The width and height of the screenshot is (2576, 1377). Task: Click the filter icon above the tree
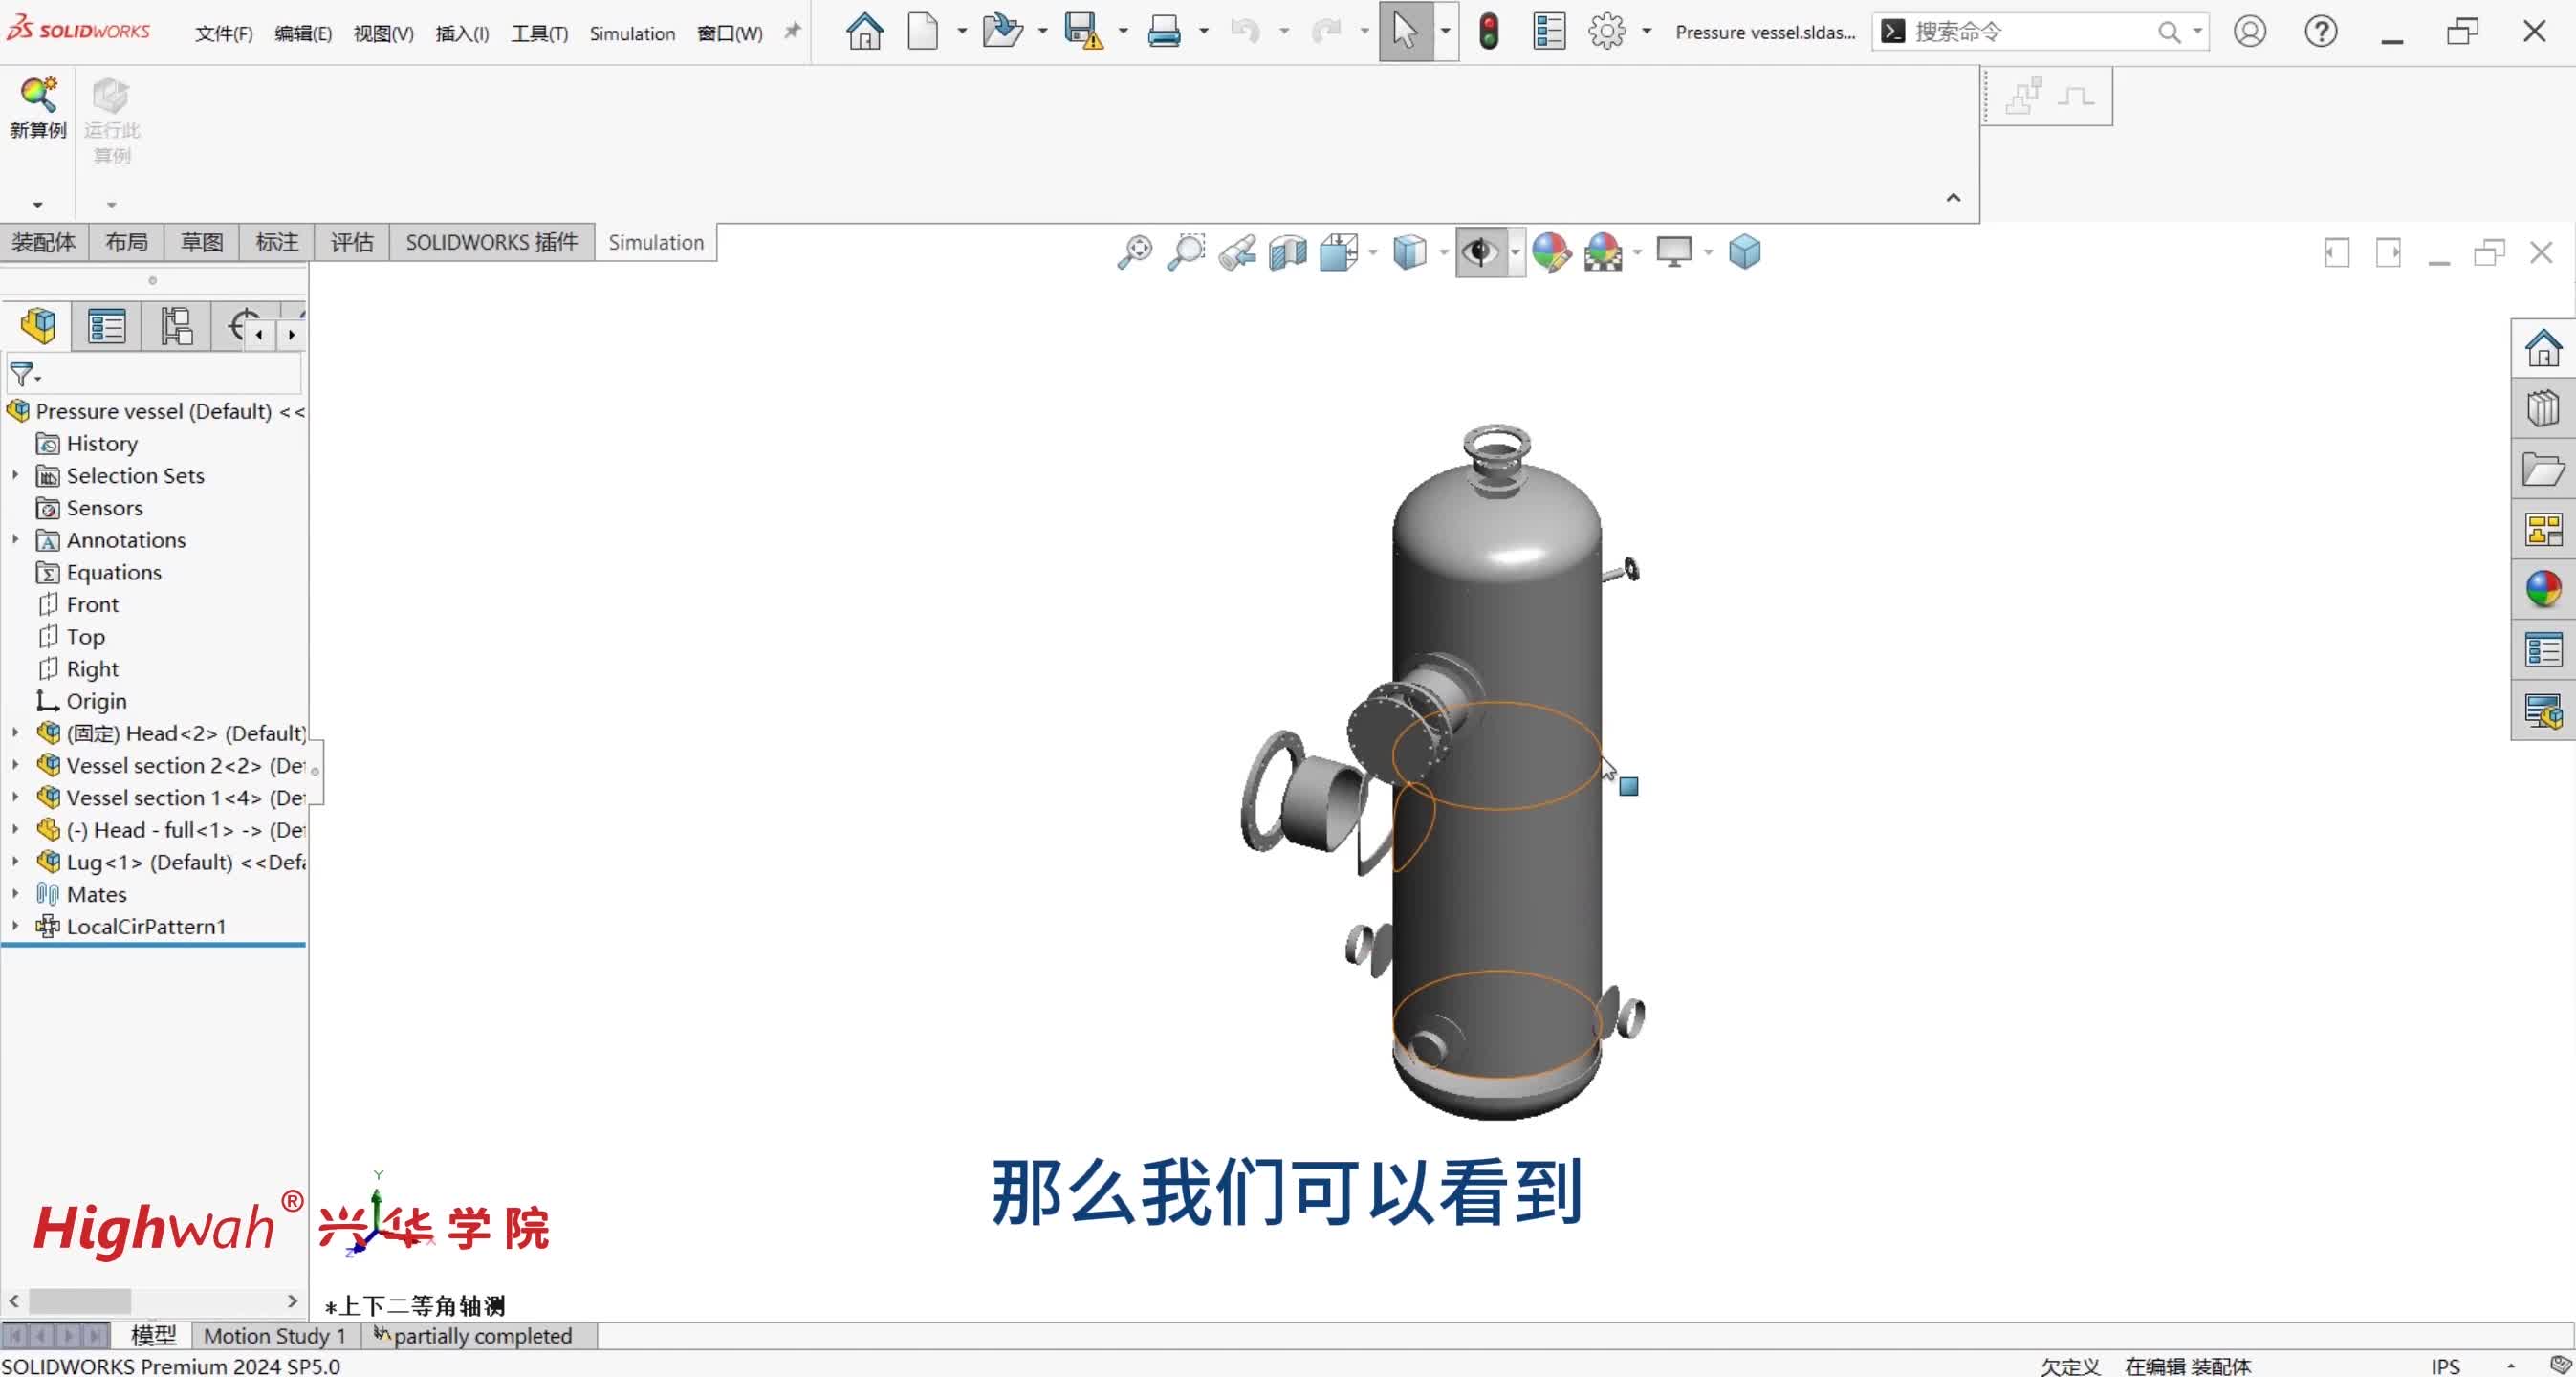click(24, 375)
